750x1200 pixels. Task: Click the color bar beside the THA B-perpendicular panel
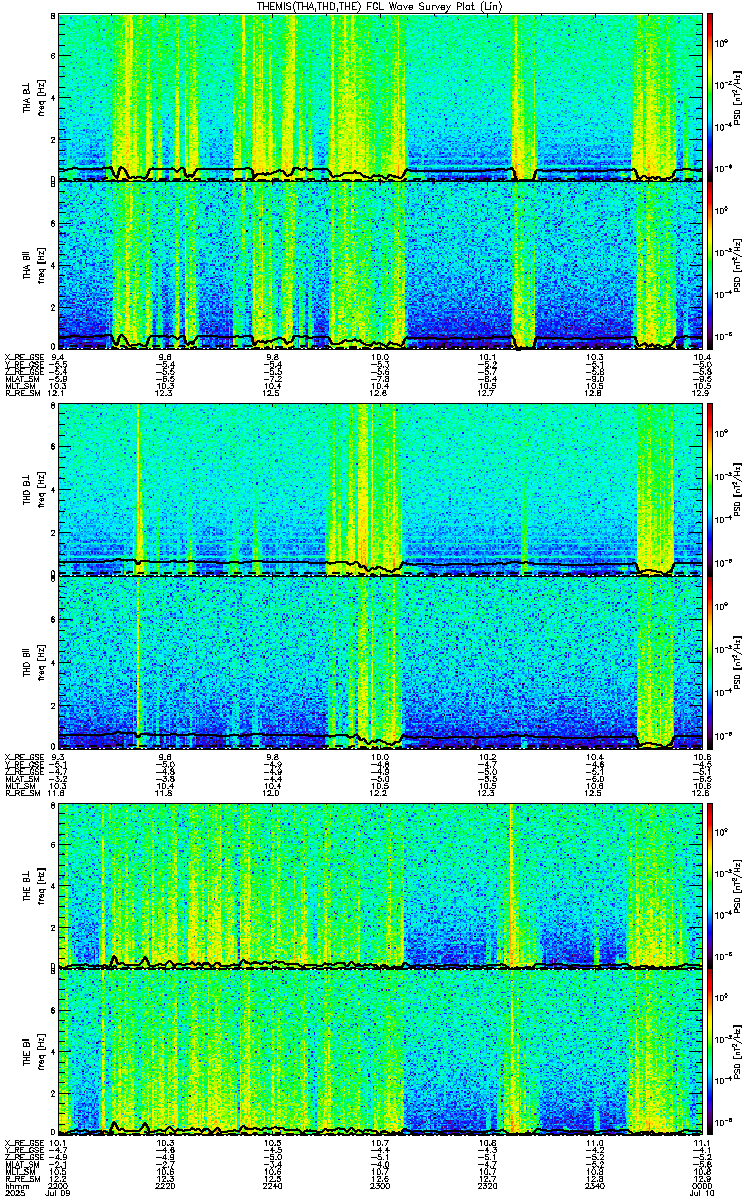coord(710,98)
